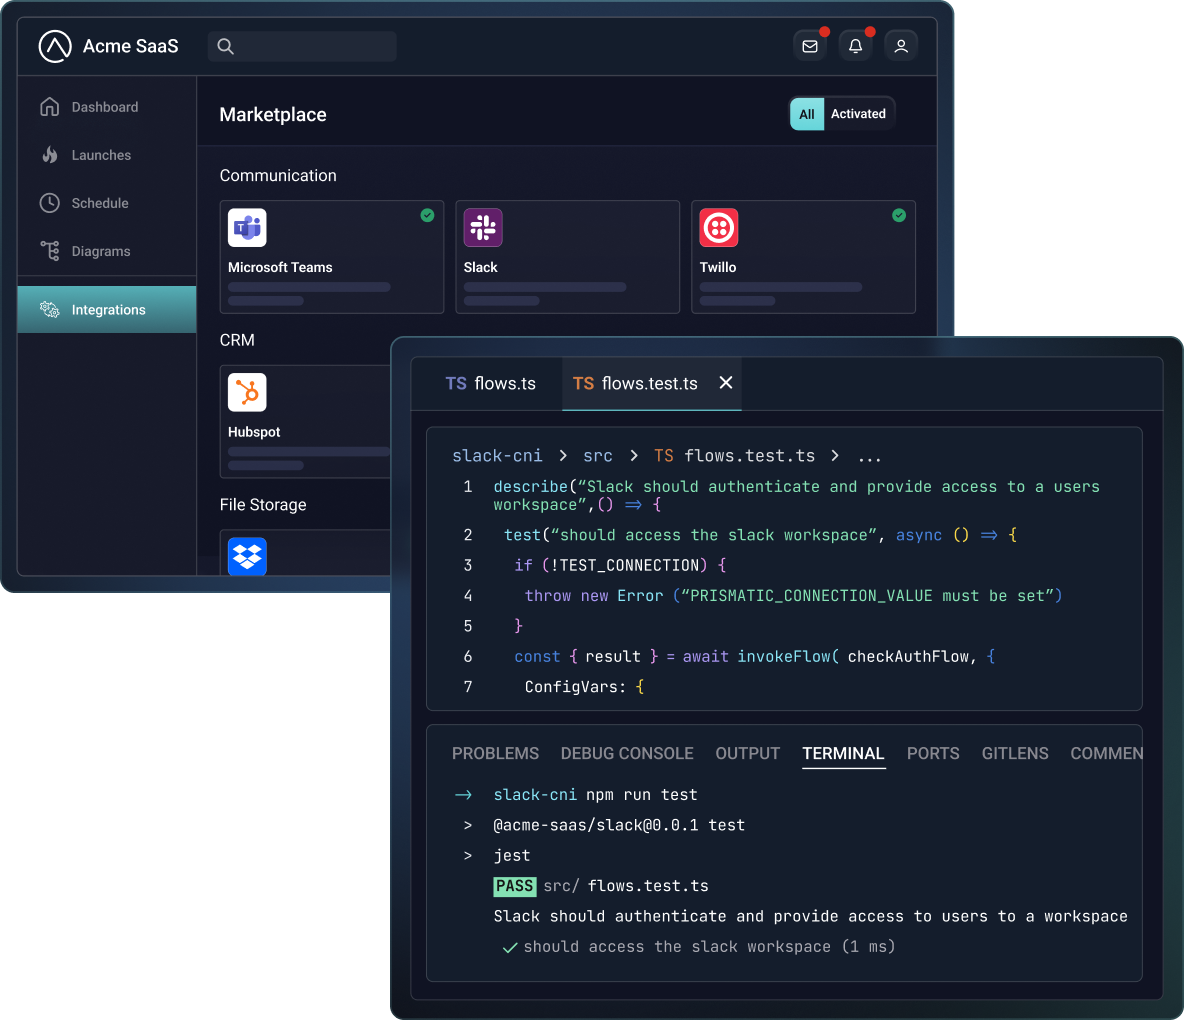The width and height of the screenshot is (1184, 1020).
Task: Open the Twilio integration card
Action: (803, 257)
